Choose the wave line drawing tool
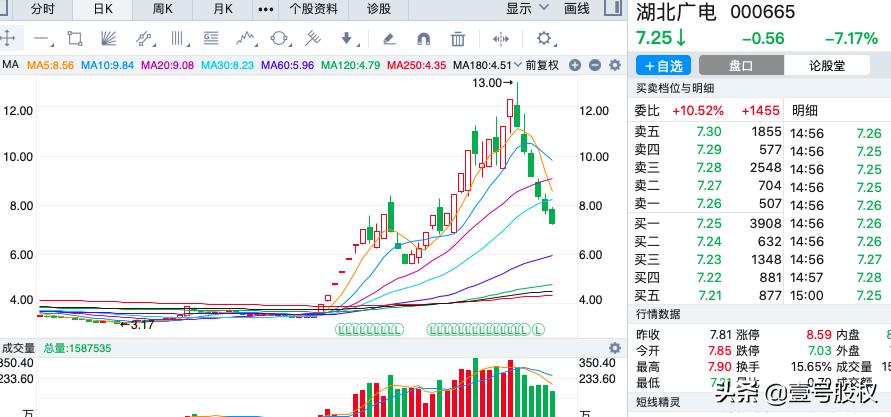 pyautogui.click(x=245, y=39)
